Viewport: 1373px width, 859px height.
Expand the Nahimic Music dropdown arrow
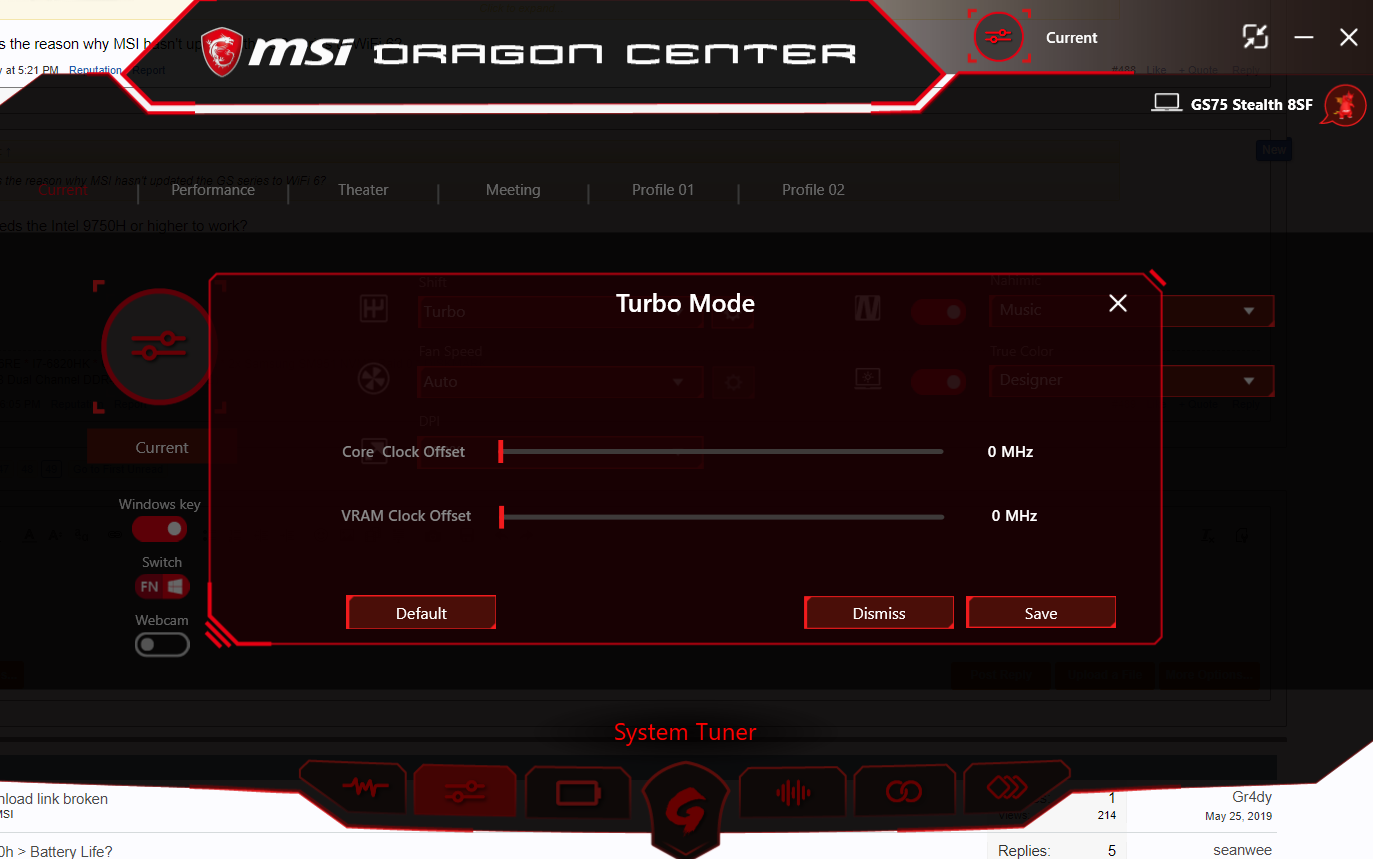1249,311
